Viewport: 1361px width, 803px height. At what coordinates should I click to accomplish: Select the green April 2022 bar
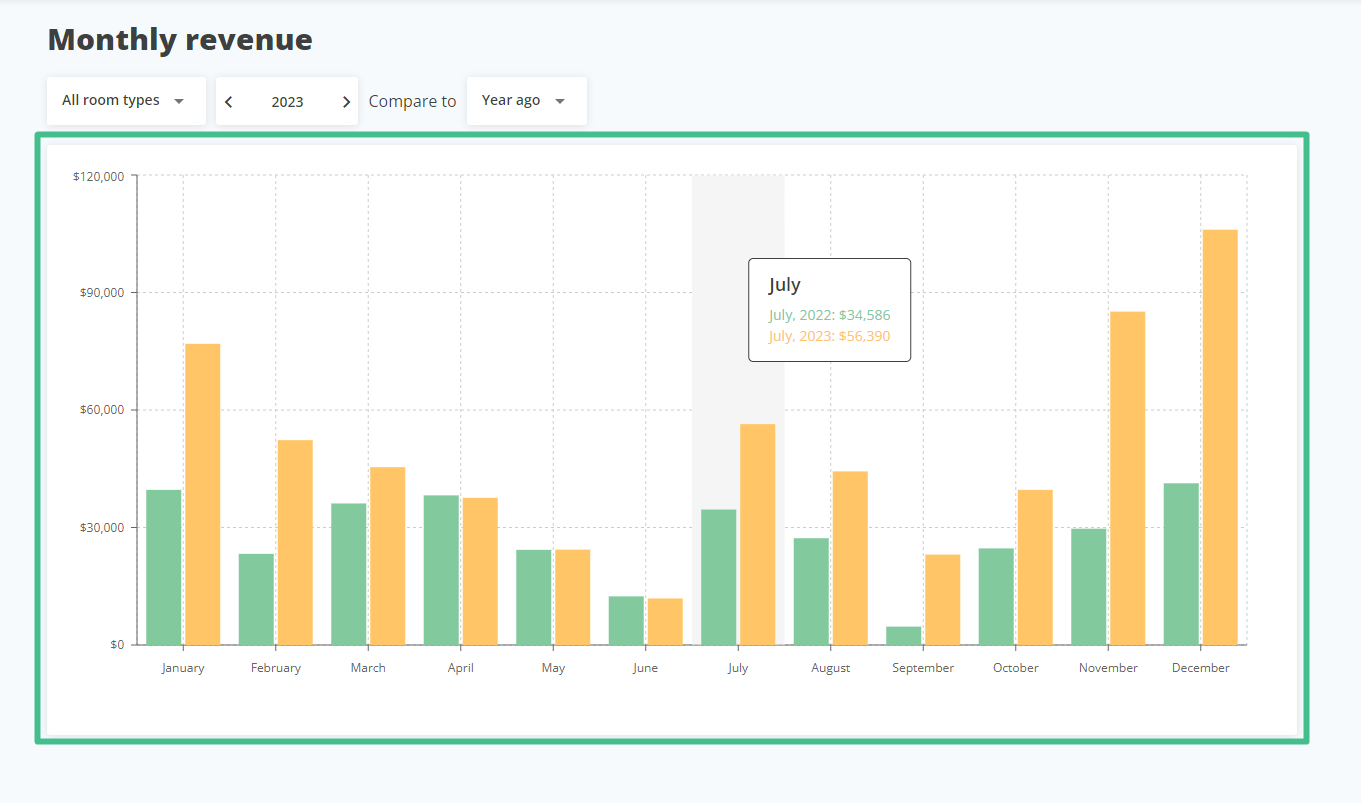tap(441, 570)
